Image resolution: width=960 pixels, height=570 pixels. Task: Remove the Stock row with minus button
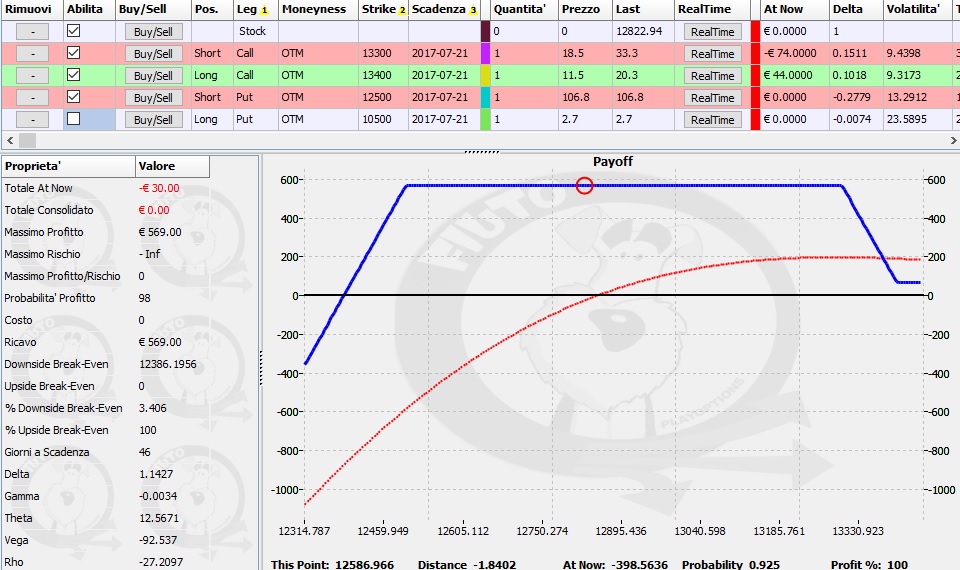click(32, 32)
